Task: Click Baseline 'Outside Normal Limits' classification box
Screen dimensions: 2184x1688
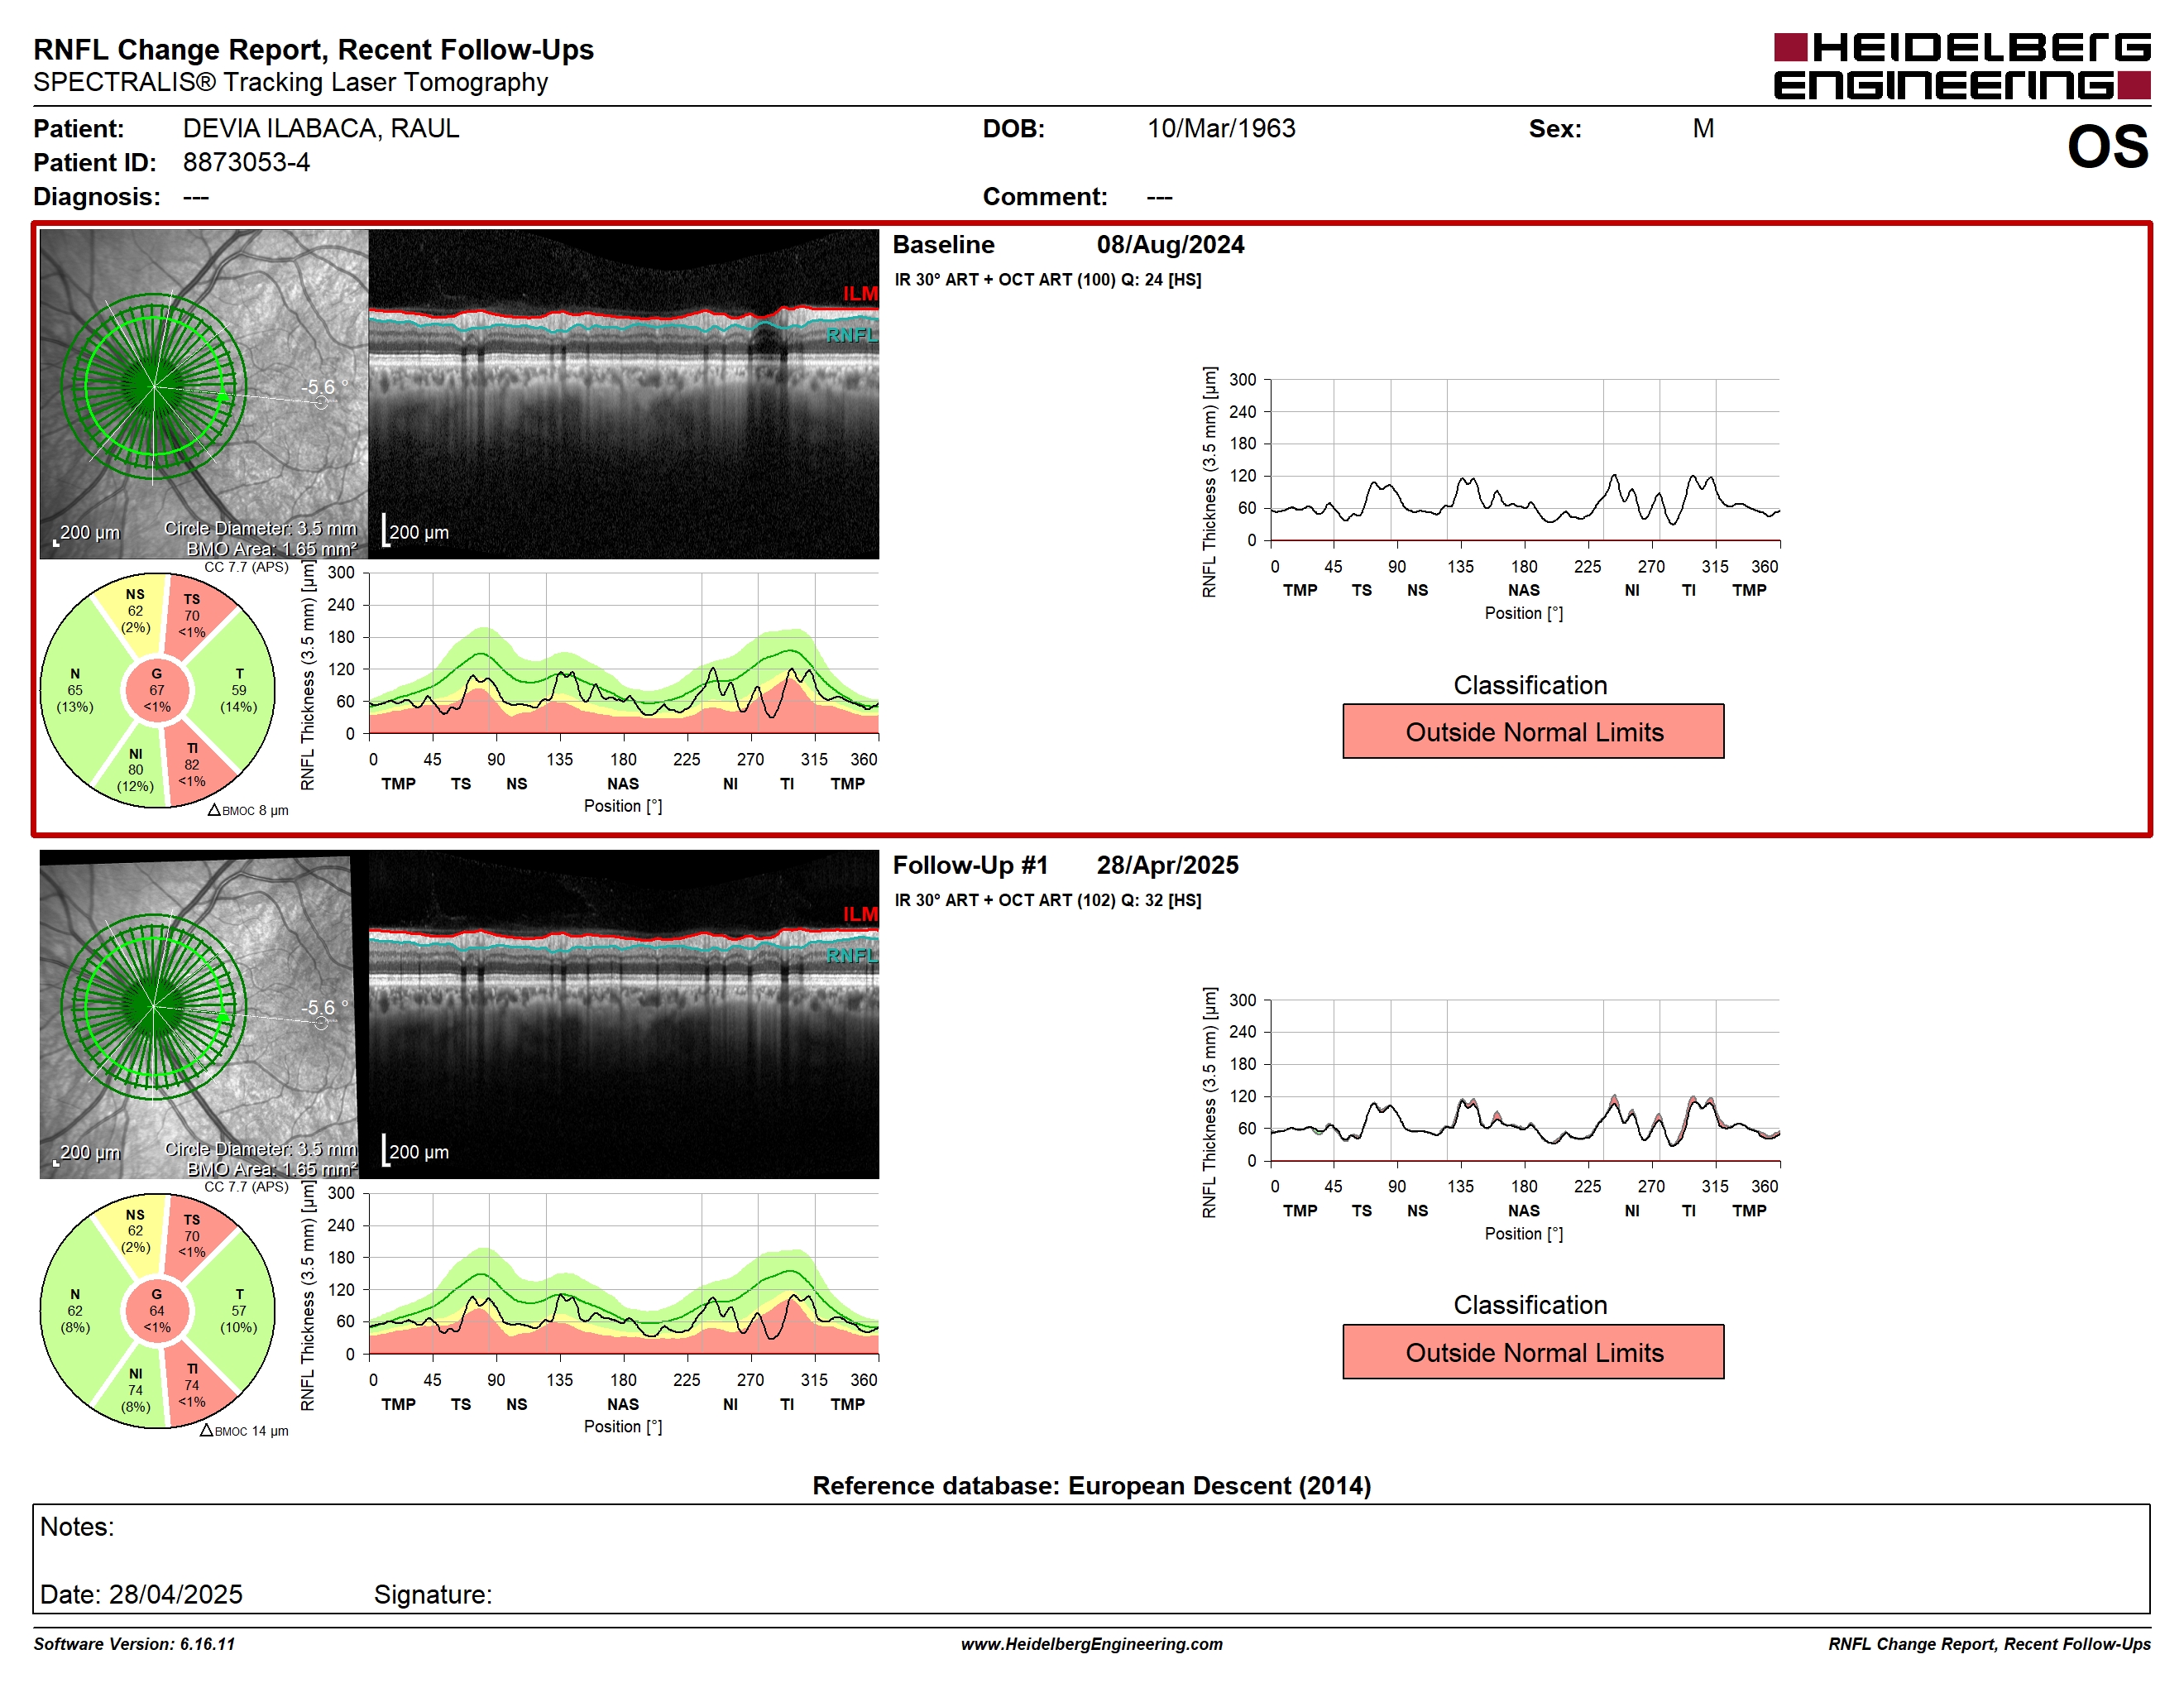Action: point(1533,731)
